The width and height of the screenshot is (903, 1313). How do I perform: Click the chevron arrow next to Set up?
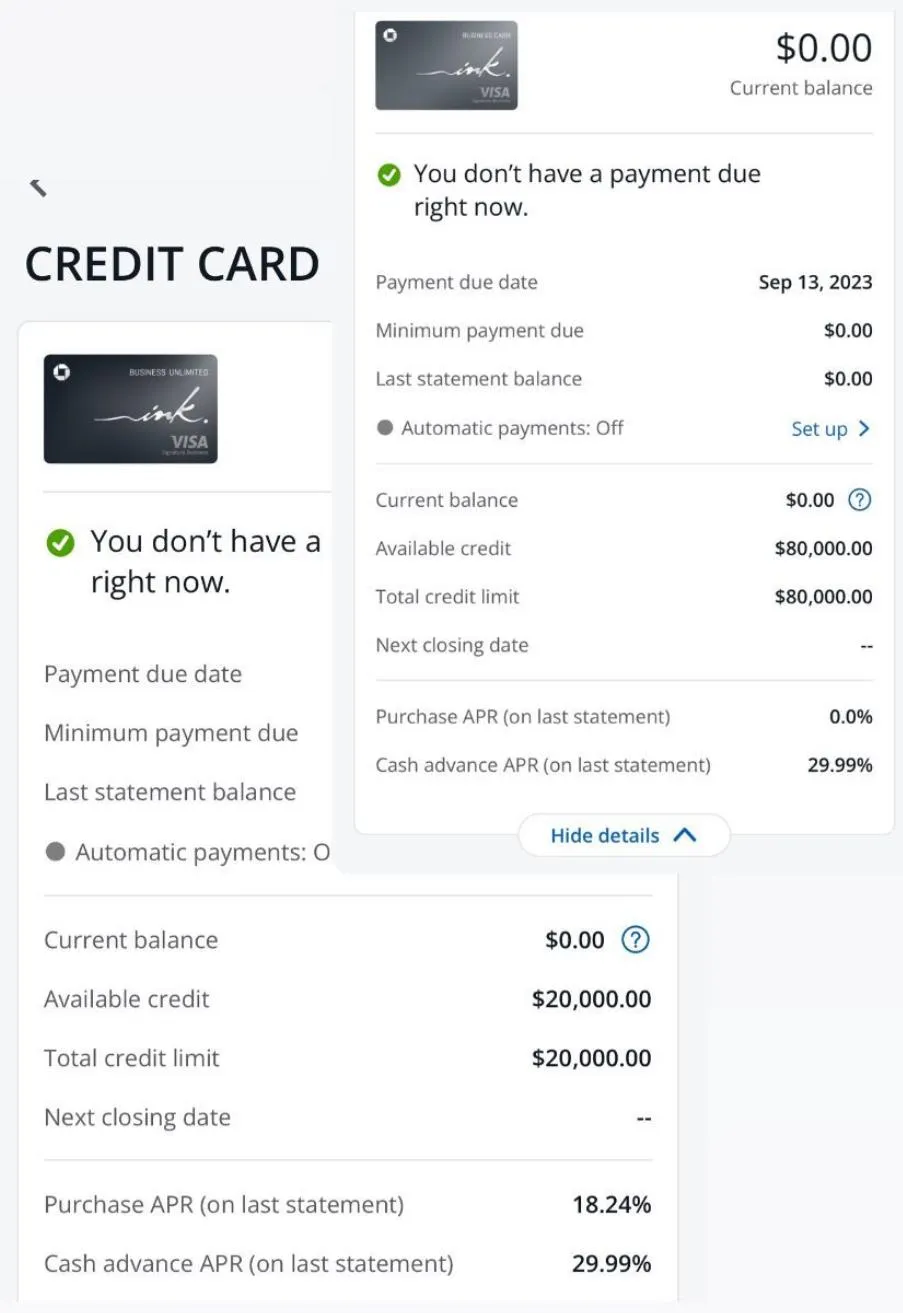click(x=864, y=429)
